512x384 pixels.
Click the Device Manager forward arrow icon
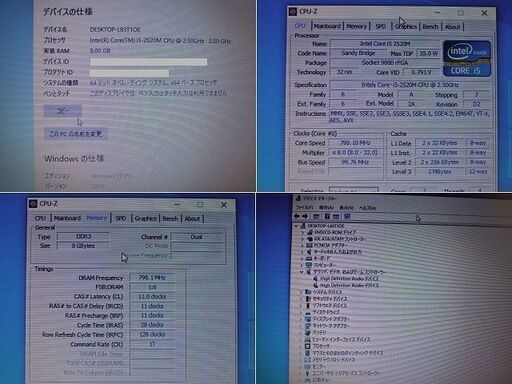click(x=305, y=216)
